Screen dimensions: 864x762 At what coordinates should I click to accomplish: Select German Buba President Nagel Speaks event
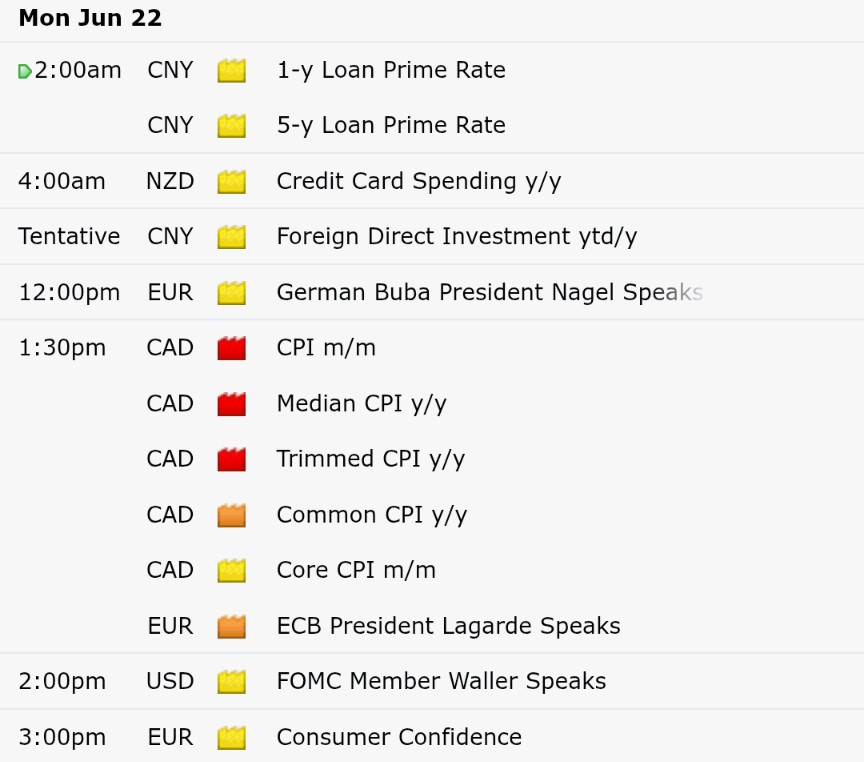coord(490,292)
